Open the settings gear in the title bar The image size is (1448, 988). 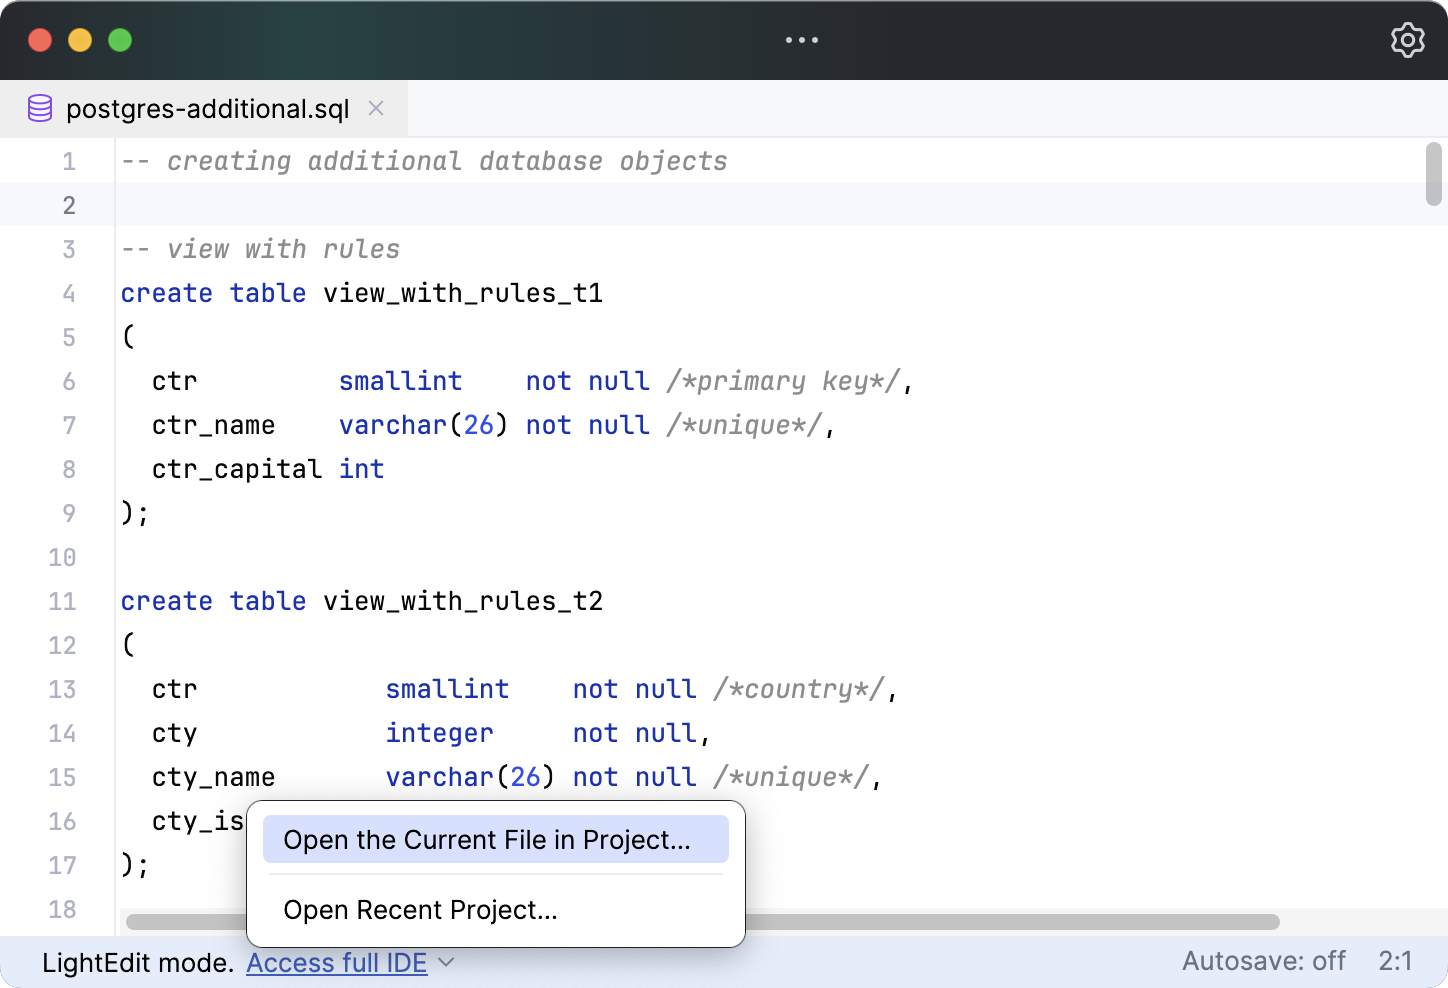coord(1407,40)
